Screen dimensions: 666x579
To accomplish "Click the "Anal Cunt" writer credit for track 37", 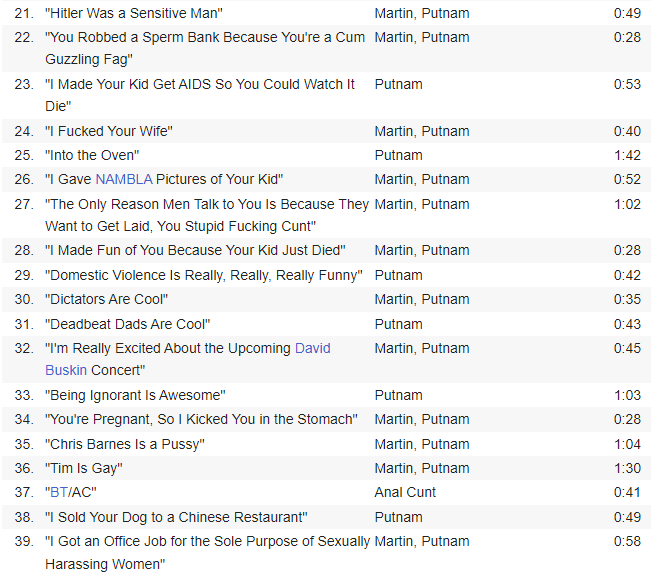I will [405, 492].
